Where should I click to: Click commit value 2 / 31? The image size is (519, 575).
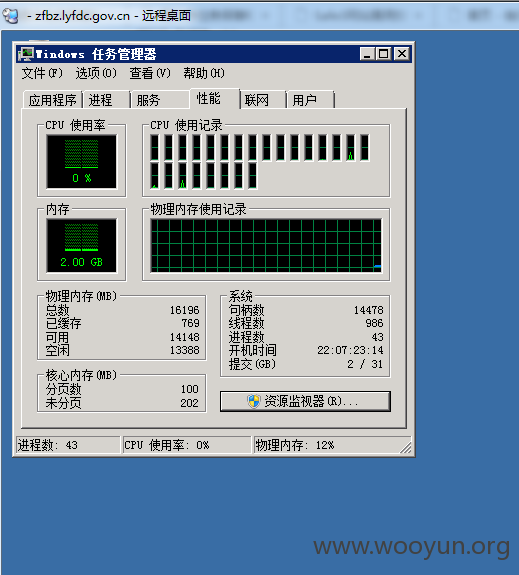[365, 364]
